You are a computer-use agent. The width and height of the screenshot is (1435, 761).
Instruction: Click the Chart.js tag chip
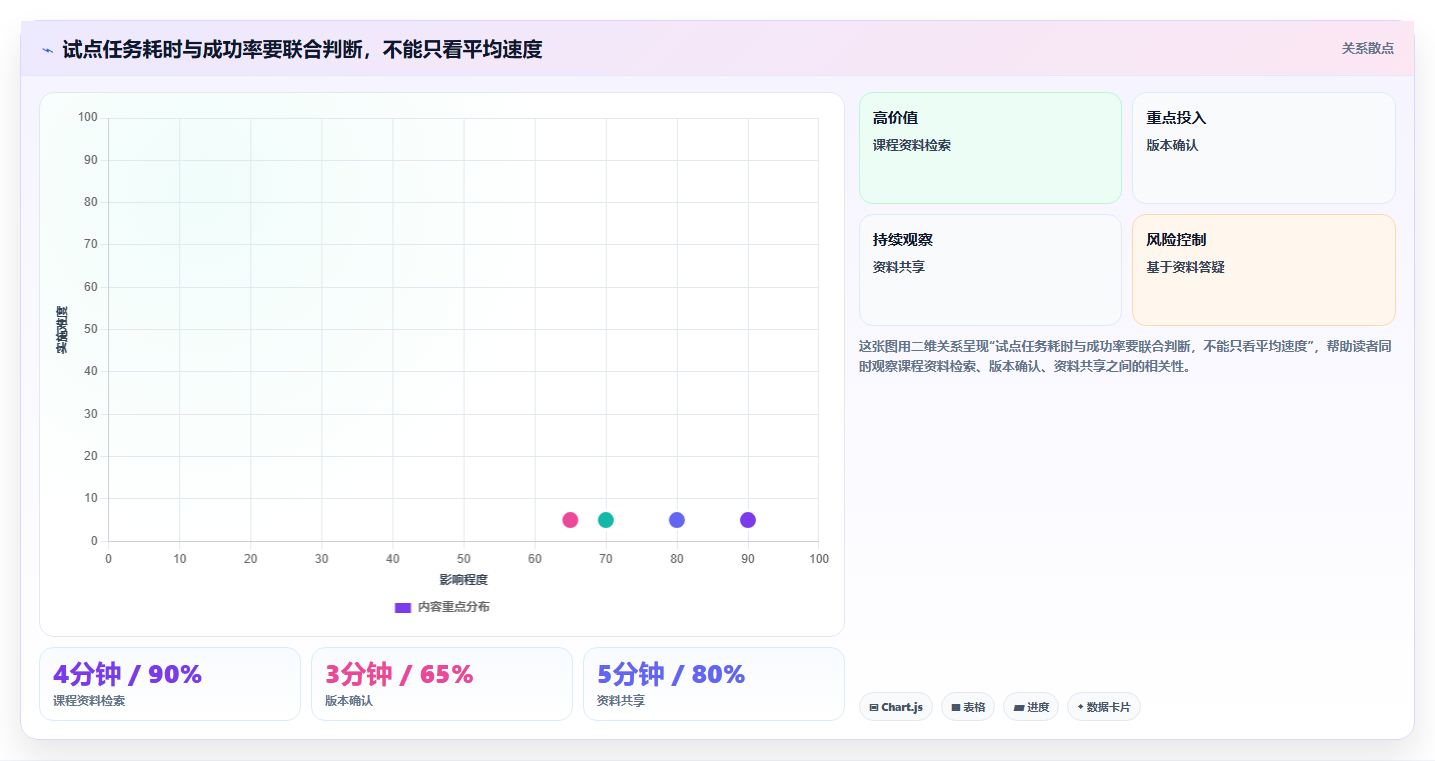[x=896, y=707]
